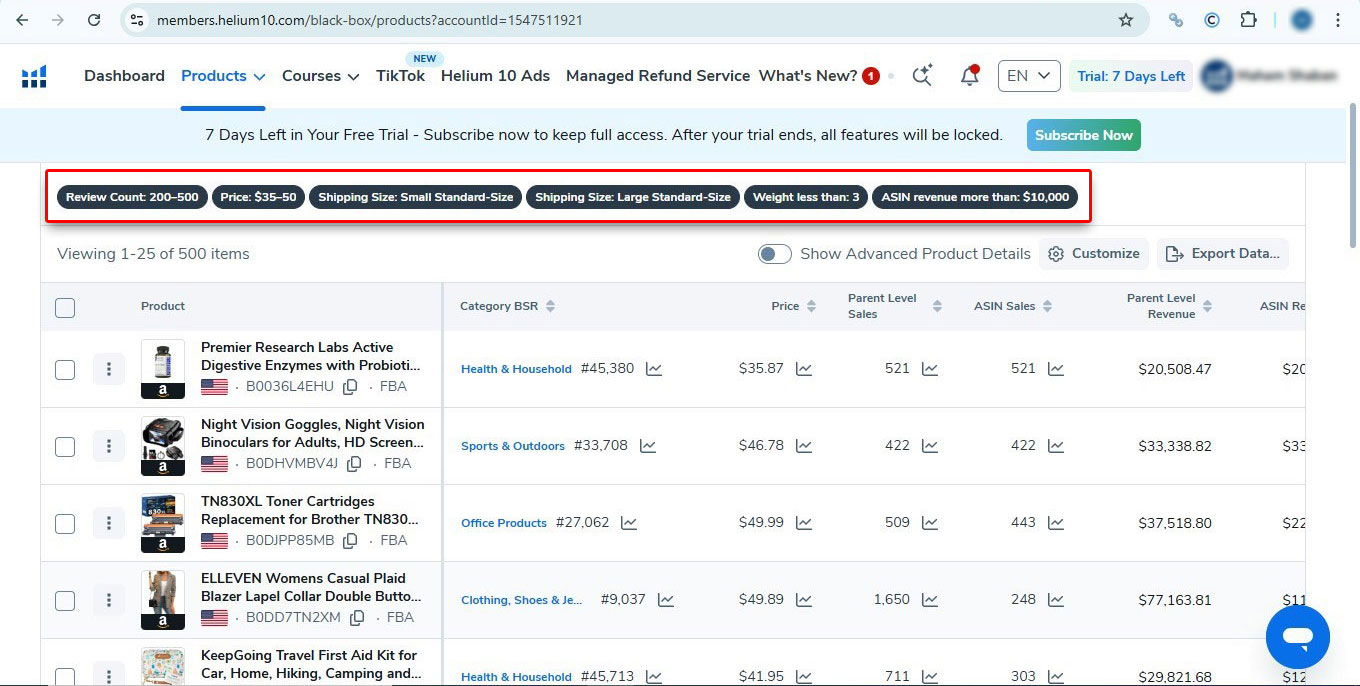Check the select-all products checkbox
Image resolution: width=1360 pixels, height=686 pixels.
point(65,307)
